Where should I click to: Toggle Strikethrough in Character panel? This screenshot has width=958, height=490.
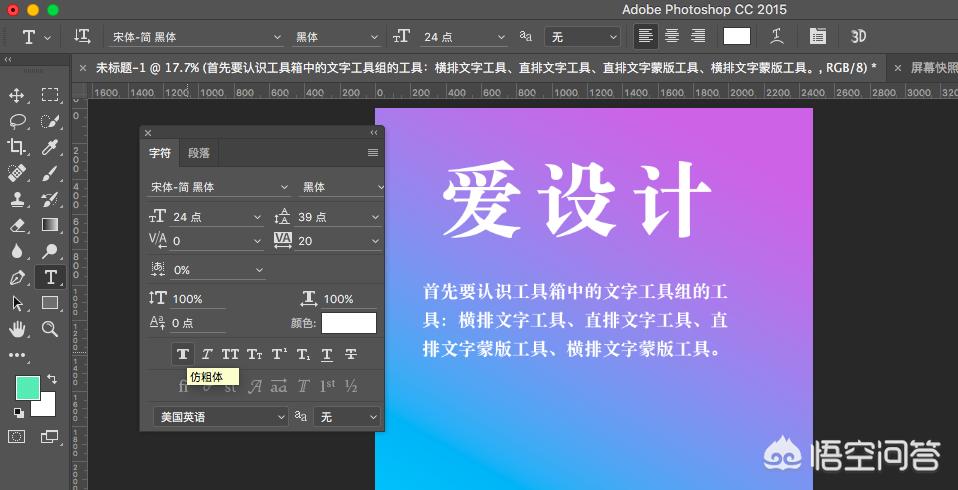pyautogui.click(x=351, y=354)
